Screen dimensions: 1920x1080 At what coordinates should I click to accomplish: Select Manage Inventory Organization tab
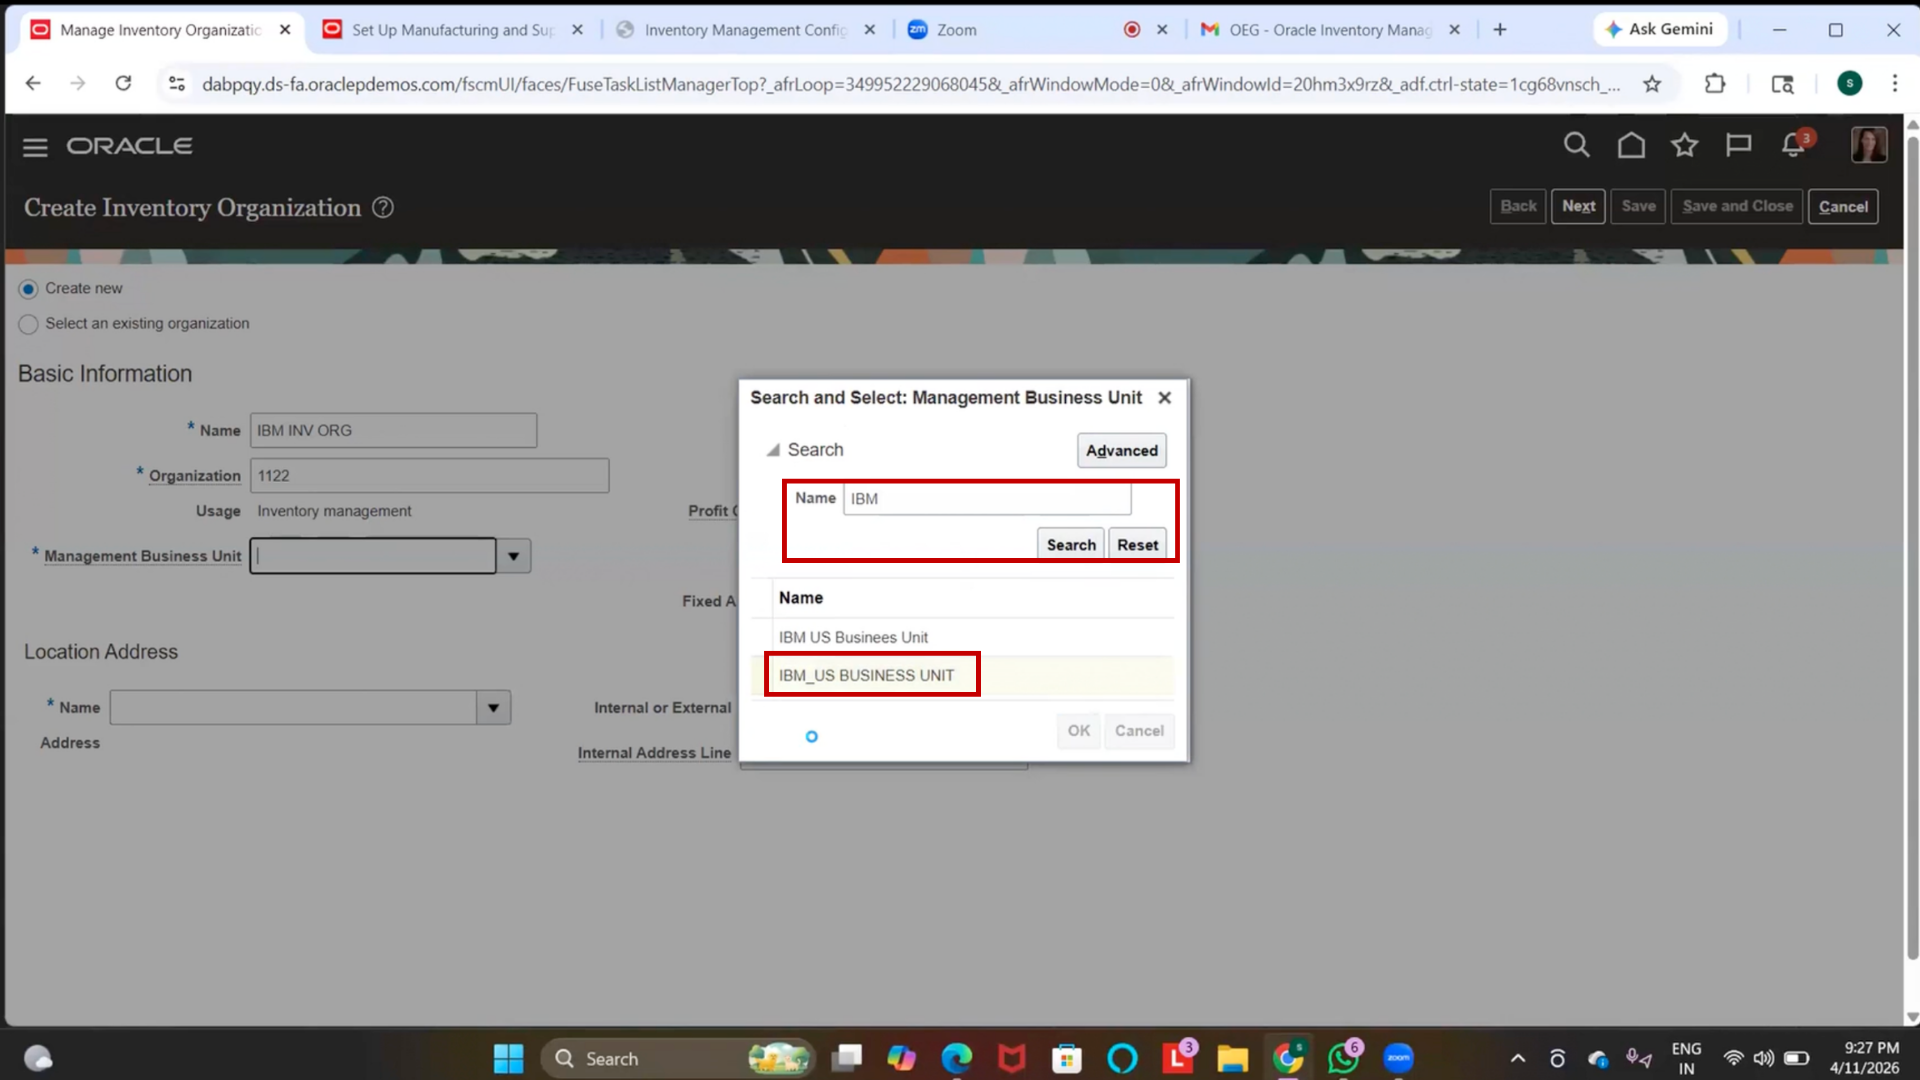[160, 30]
